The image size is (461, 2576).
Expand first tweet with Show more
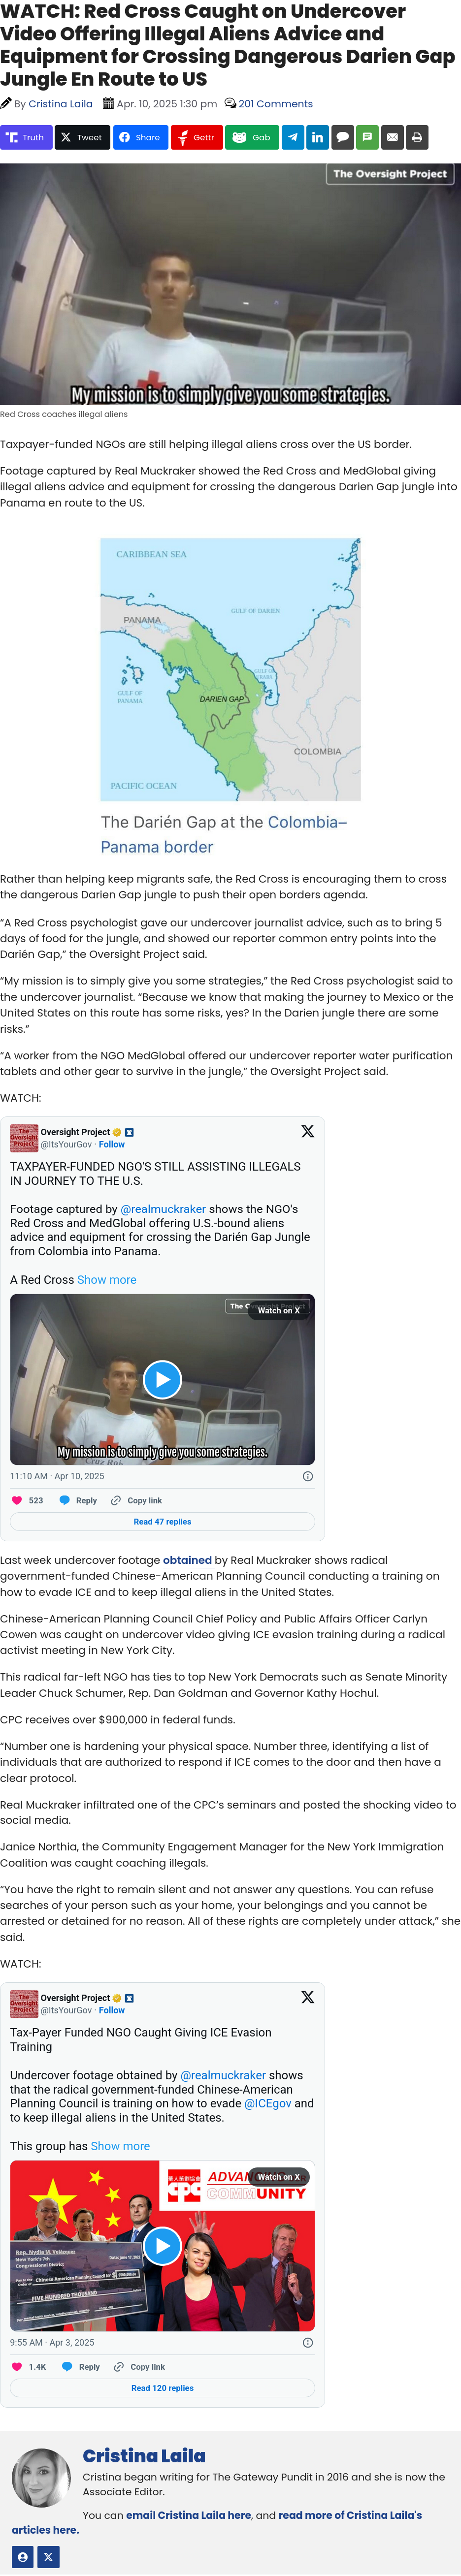click(106, 1280)
